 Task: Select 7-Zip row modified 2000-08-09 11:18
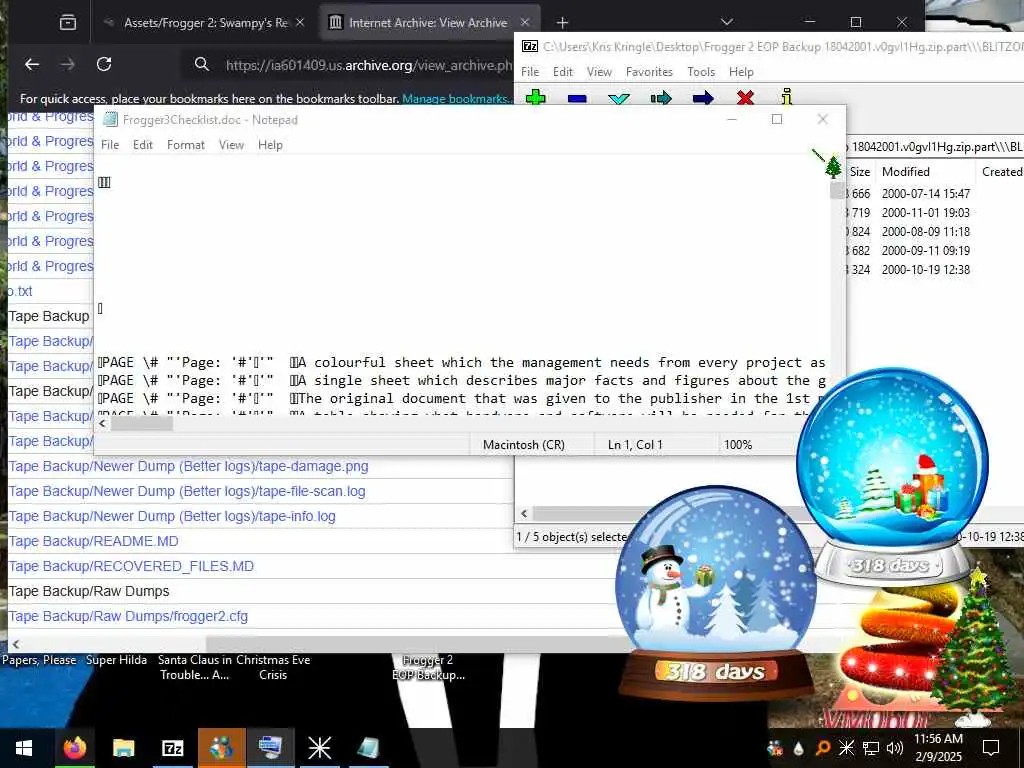[x=934, y=231]
